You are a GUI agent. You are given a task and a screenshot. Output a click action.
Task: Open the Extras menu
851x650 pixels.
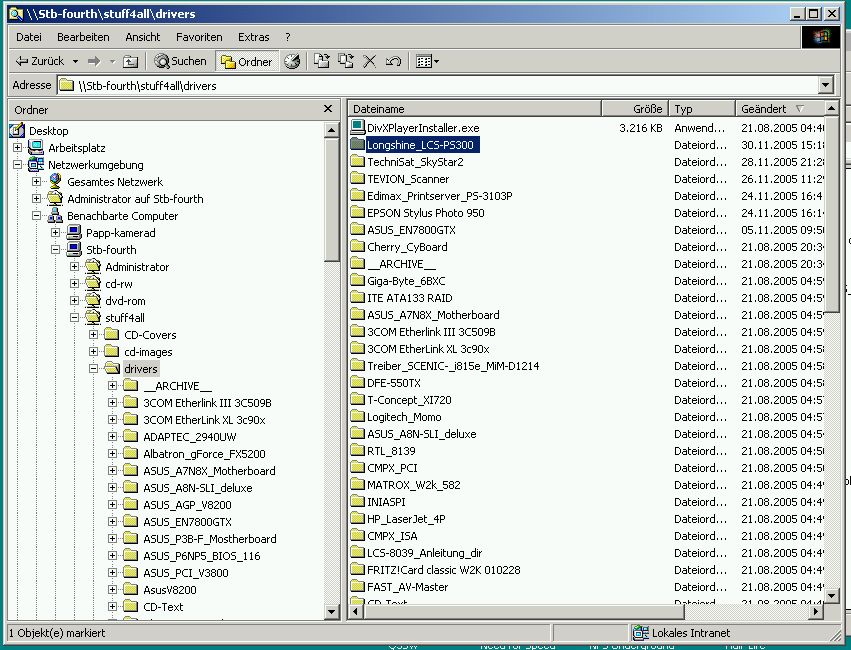tap(253, 37)
